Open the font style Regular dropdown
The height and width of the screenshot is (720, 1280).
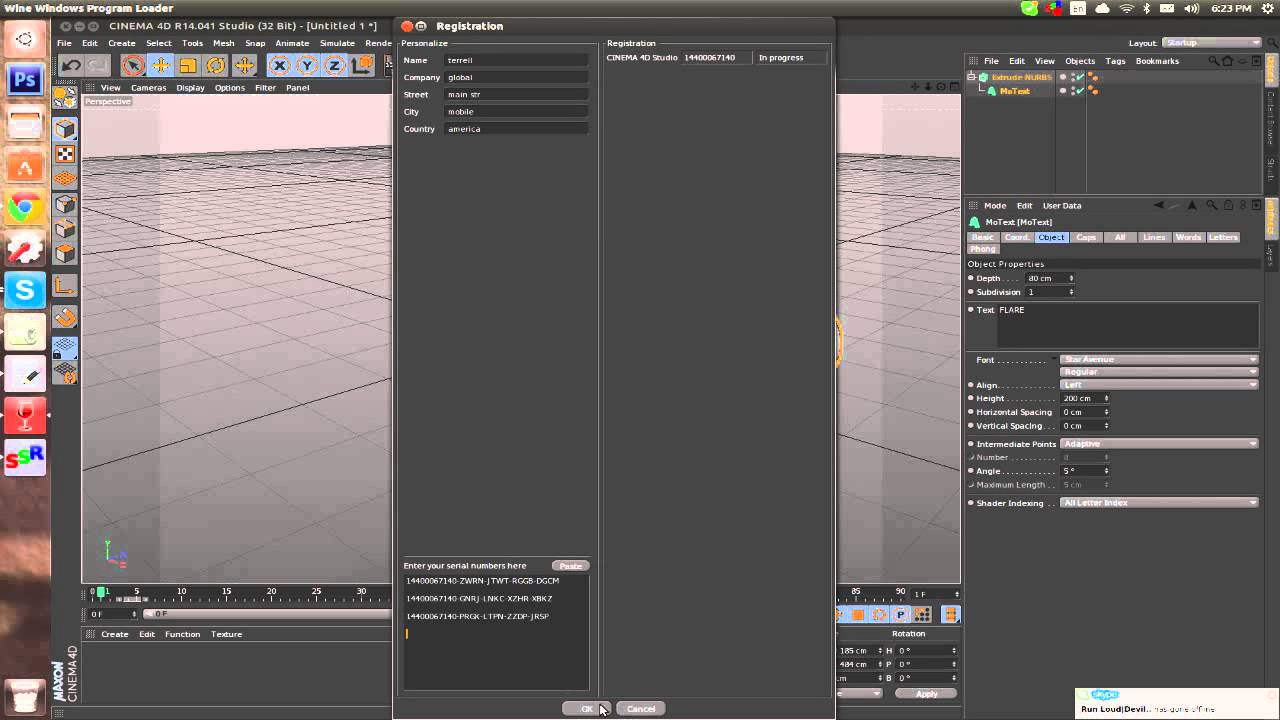pyautogui.click(x=1159, y=372)
